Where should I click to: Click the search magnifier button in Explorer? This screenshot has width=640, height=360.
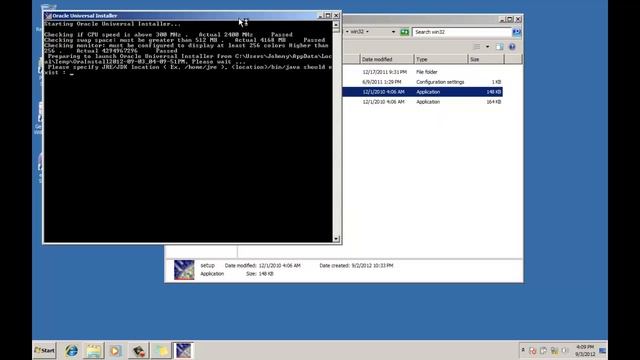click(x=516, y=32)
